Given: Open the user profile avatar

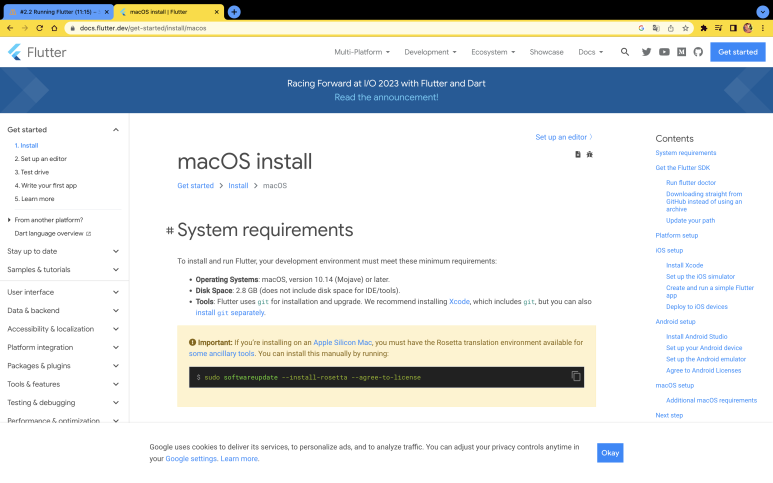Looking at the screenshot, I should tap(748, 28).
